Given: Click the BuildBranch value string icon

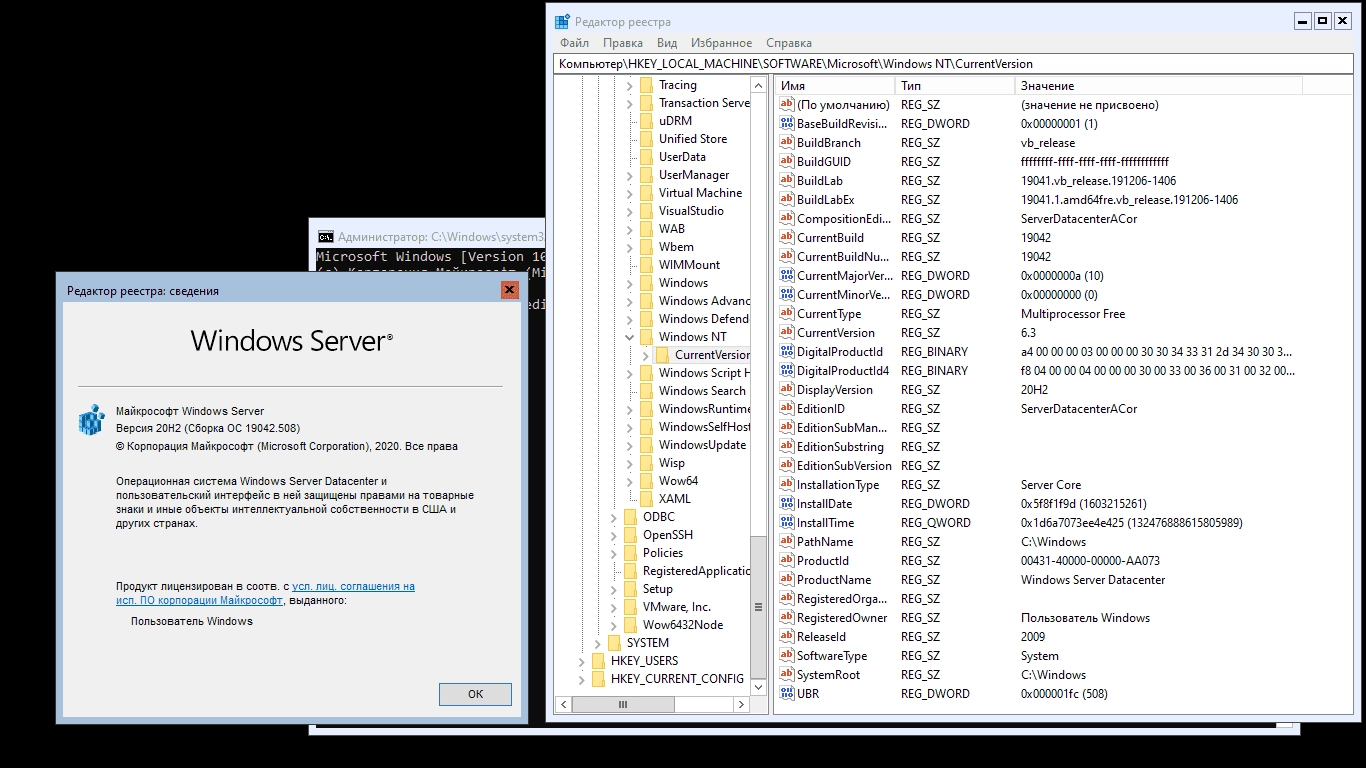Looking at the screenshot, I should coord(787,143).
